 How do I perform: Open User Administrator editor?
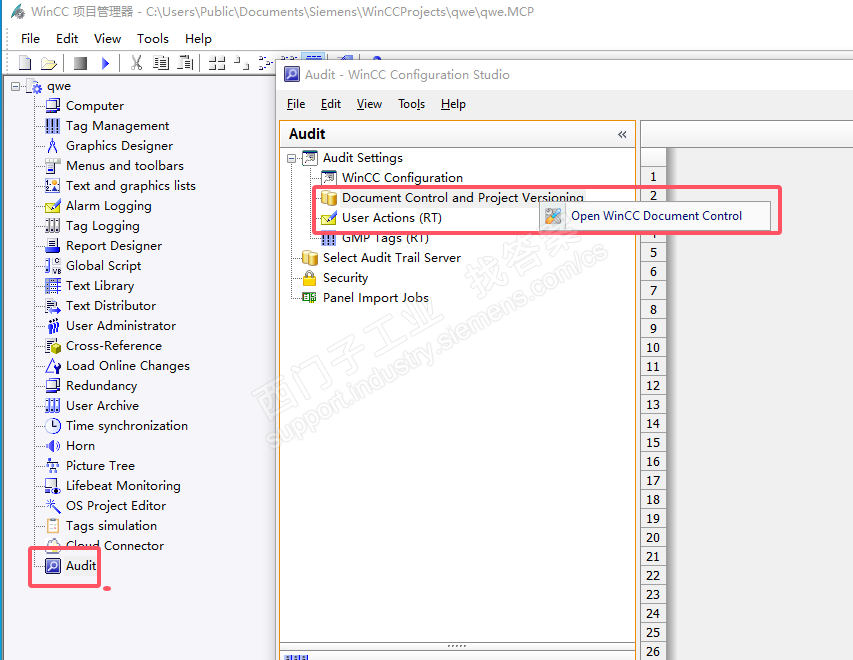coord(121,325)
